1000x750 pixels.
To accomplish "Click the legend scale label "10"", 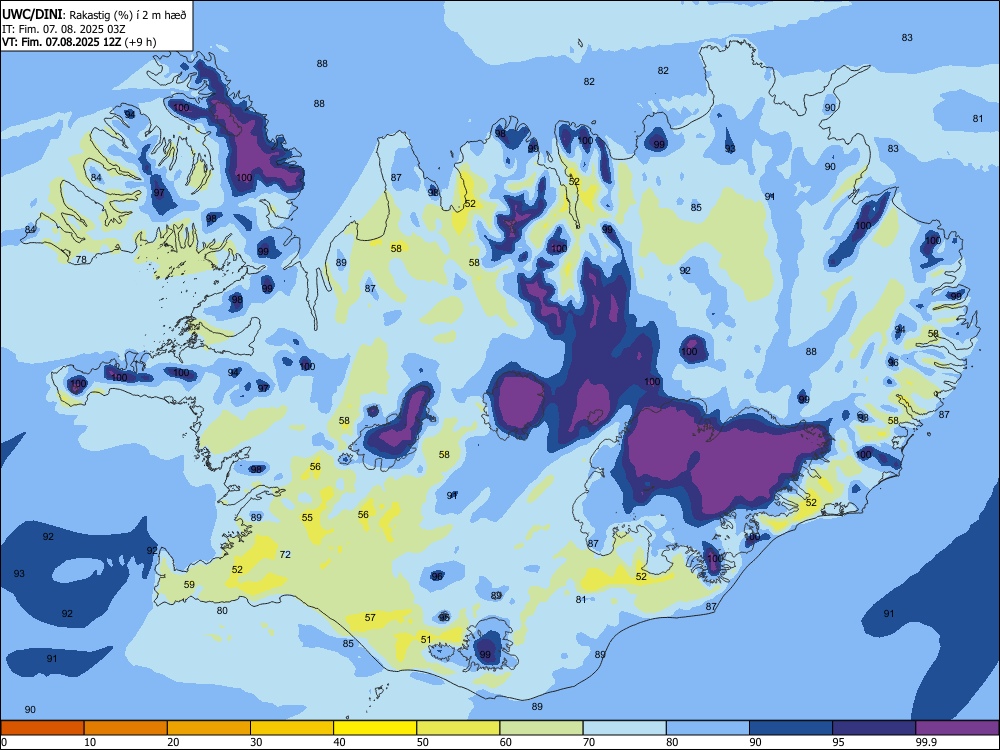I will point(90,742).
